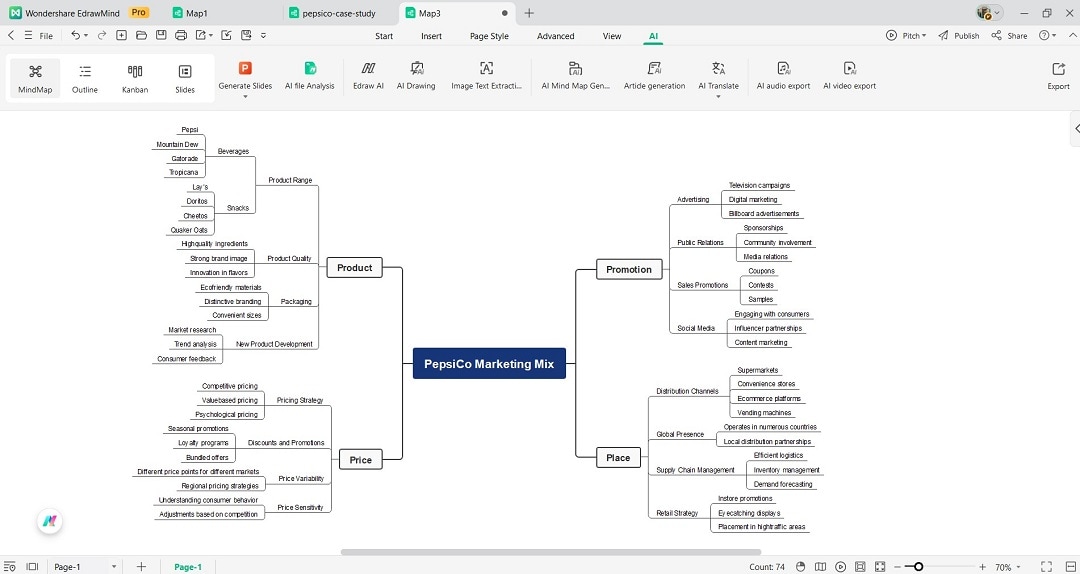Open the Start ribbon tab

coord(384,36)
